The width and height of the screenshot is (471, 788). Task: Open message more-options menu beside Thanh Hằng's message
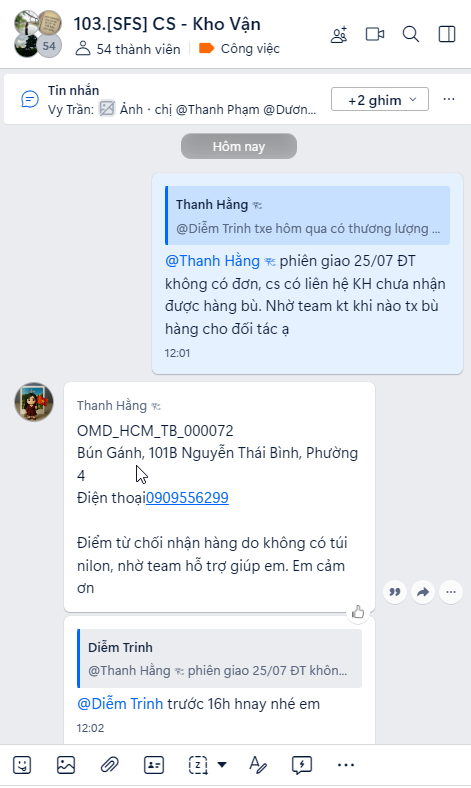[451, 592]
